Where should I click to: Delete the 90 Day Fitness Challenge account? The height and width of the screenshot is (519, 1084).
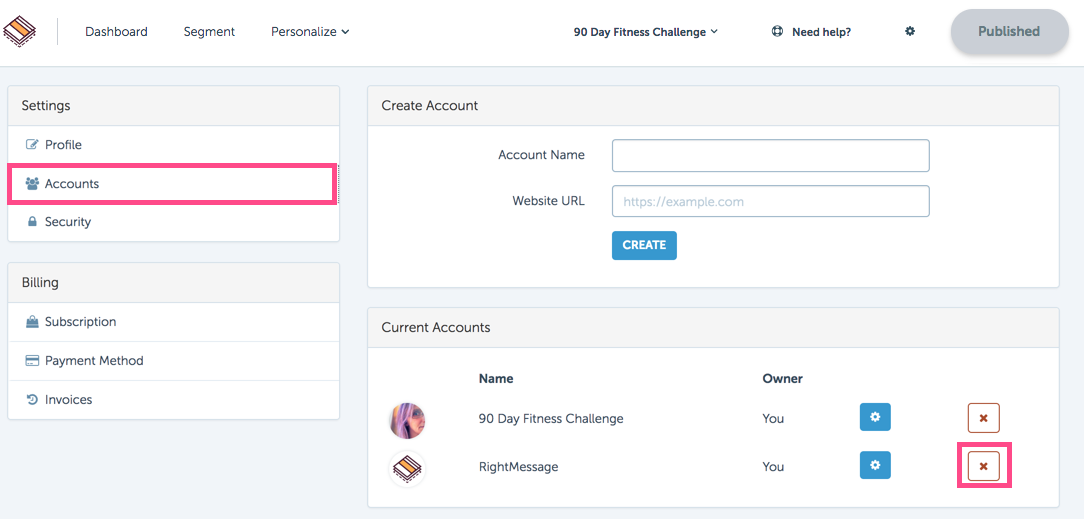pyautogui.click(x=983, y=418)
